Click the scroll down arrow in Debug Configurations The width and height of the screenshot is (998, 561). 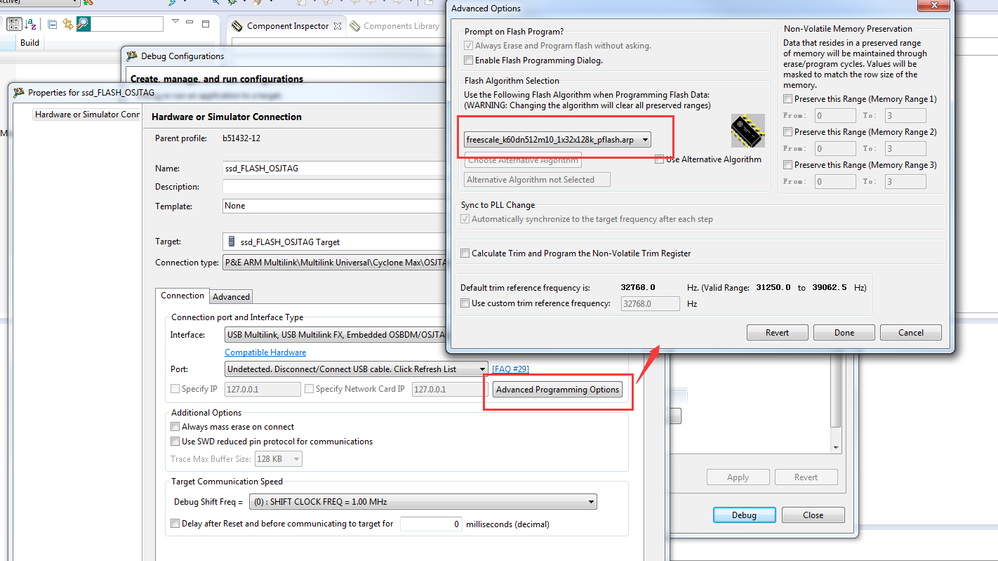pos(836,448)
